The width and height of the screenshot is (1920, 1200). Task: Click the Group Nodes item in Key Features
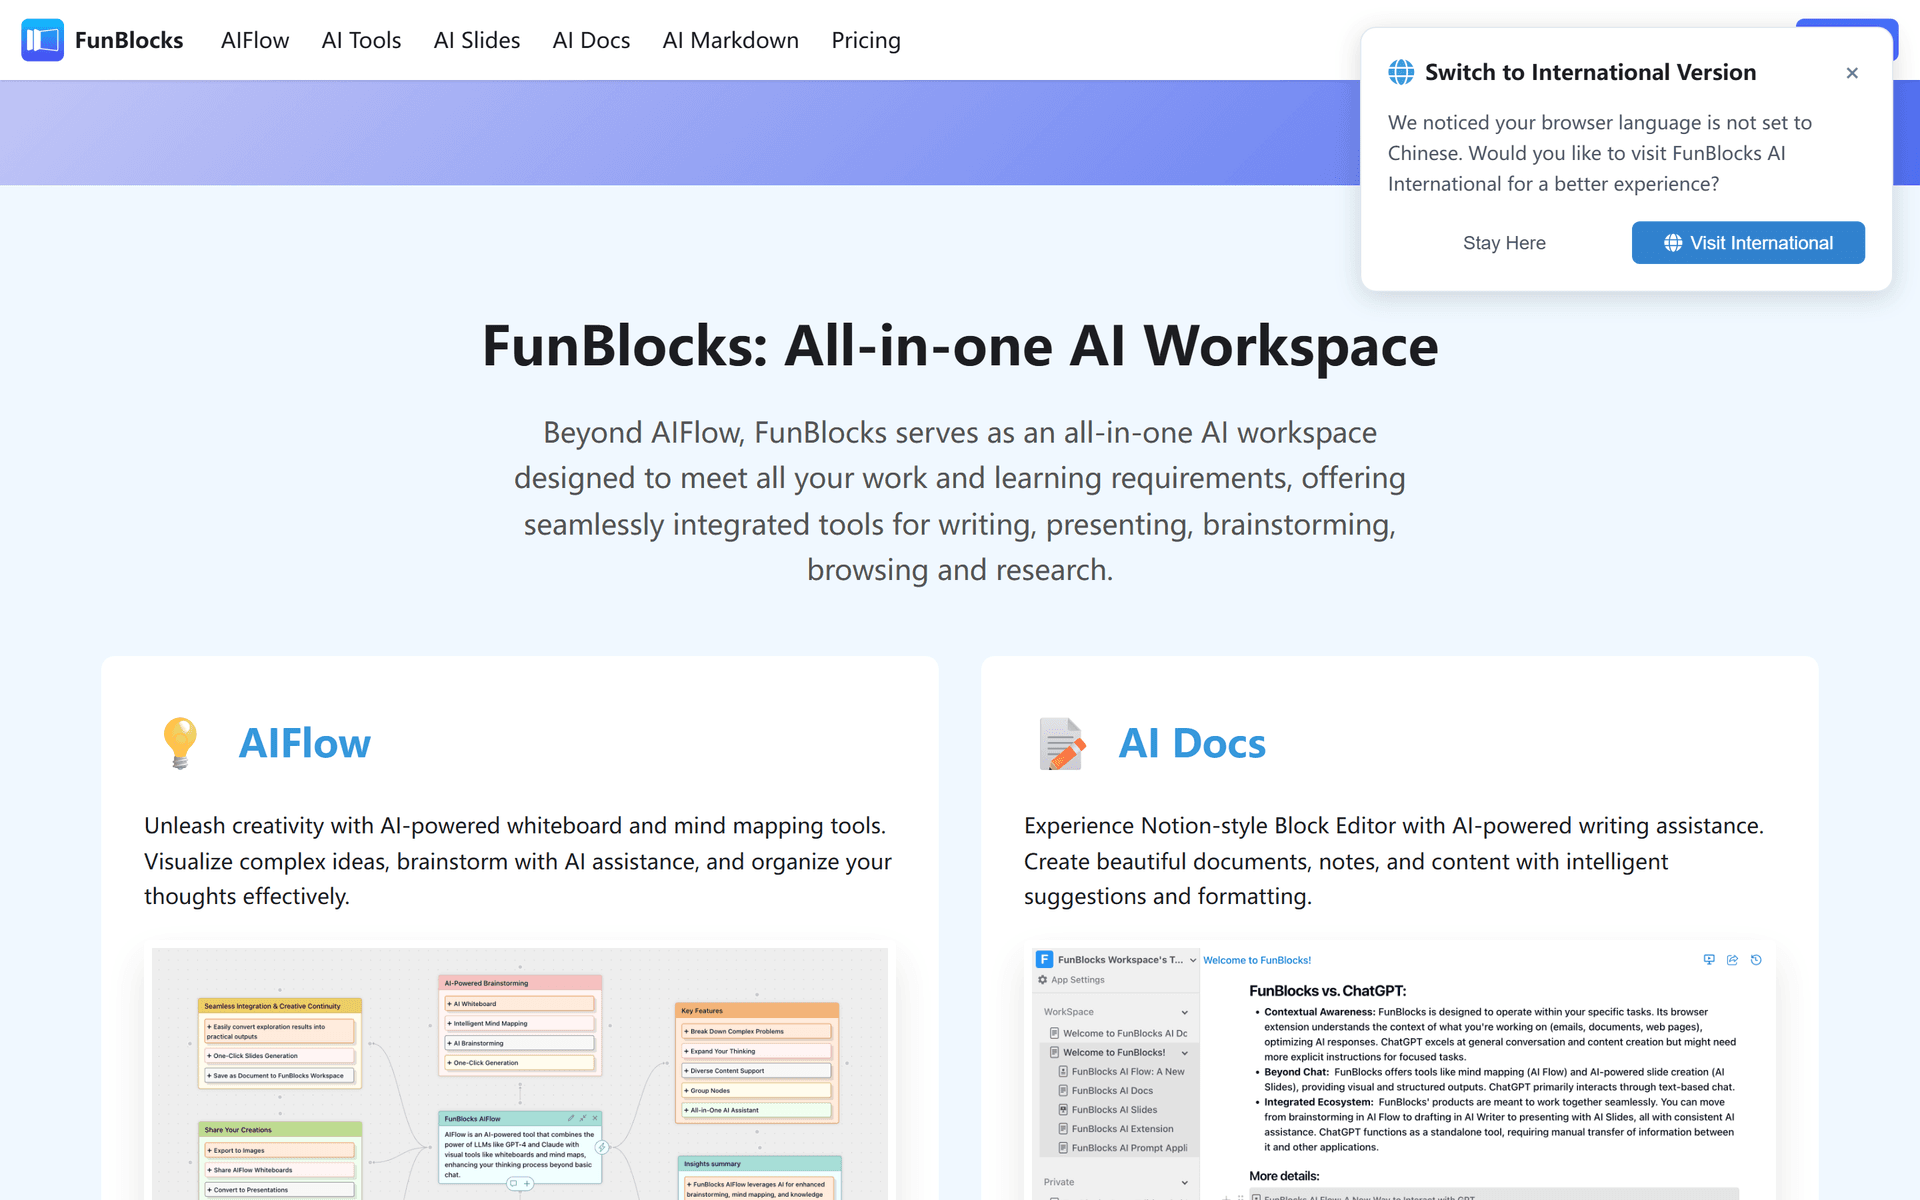click(757, 1090)
